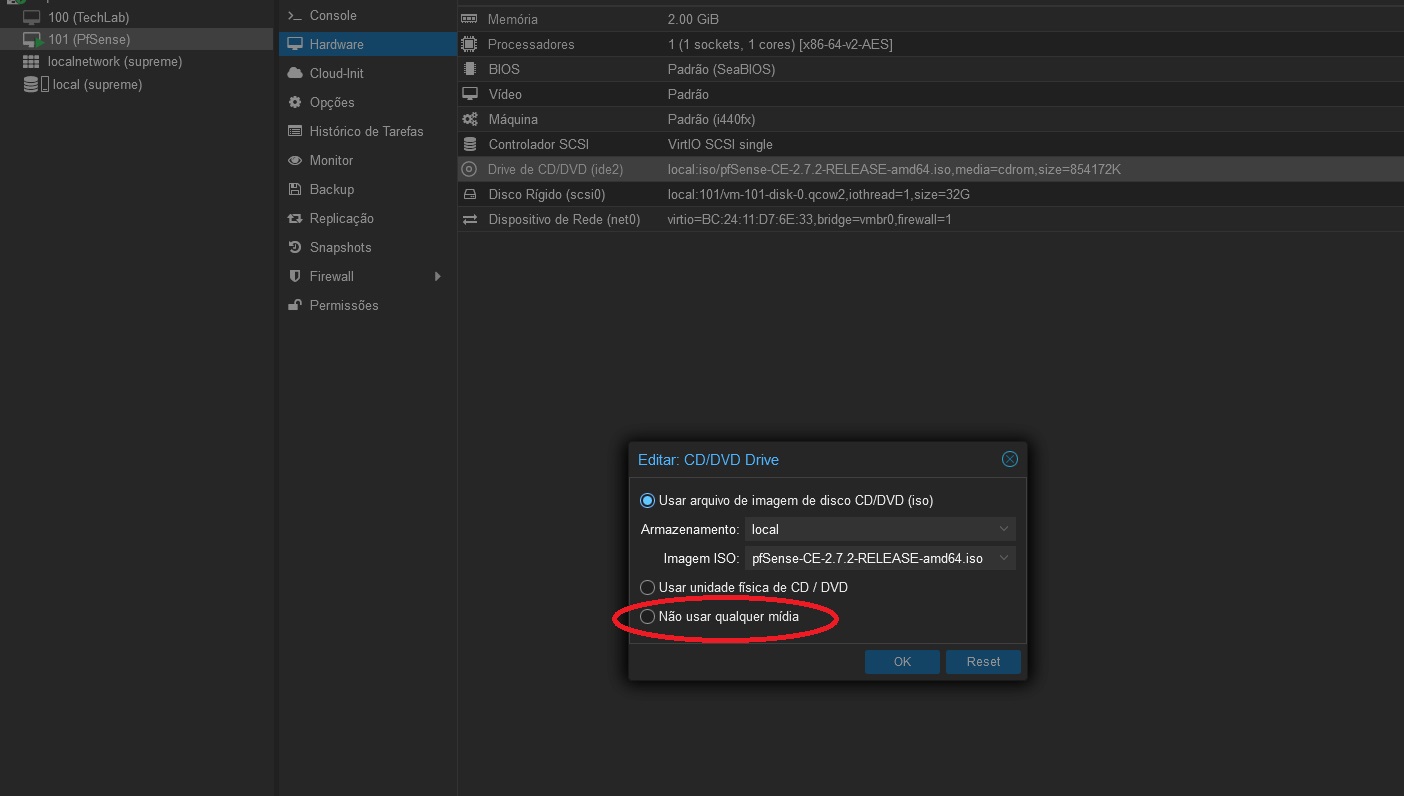Select 'local (supreme)' storage in tree
This screenshot has height=796, width=1404.
pos(97,85)
